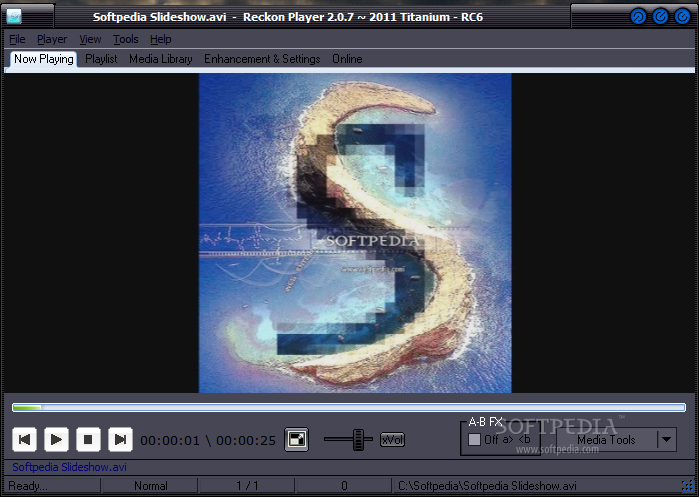The image size is (699, 497).
Task: Click the Ready... status text
Action: [x=28, y=486]
